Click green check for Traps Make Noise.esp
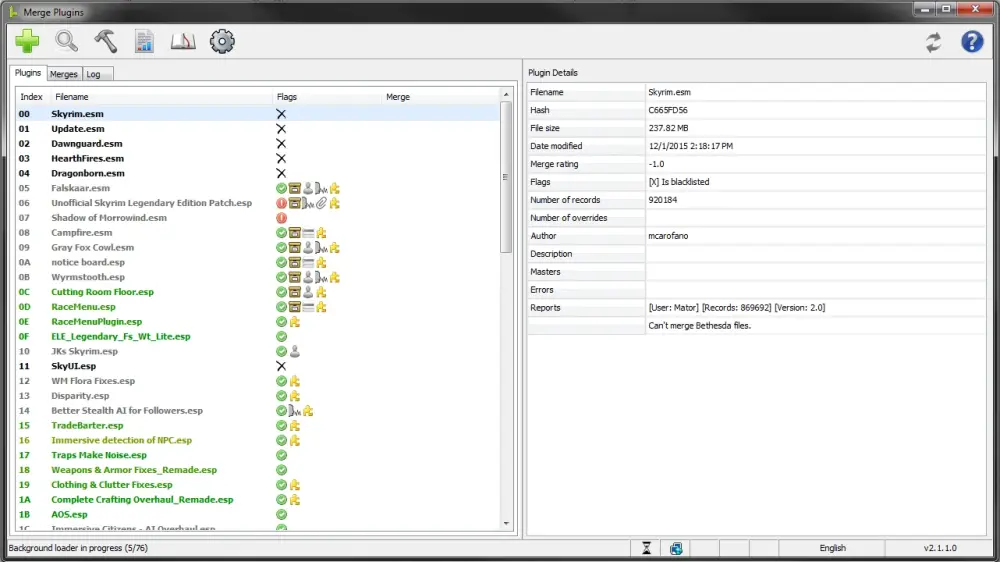Screen dimensions: 1000x562 [281, 455]
